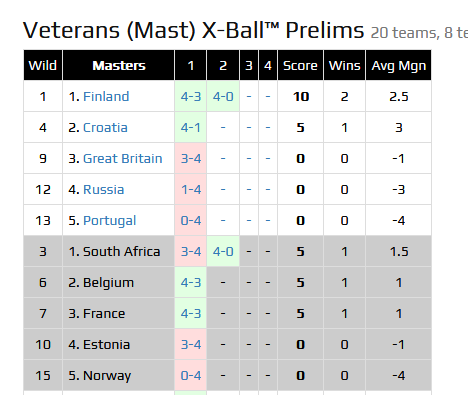The height and width of the screenshot is (395, 468).
Task: Click the Masters column header
Action: tap(119, 65)
